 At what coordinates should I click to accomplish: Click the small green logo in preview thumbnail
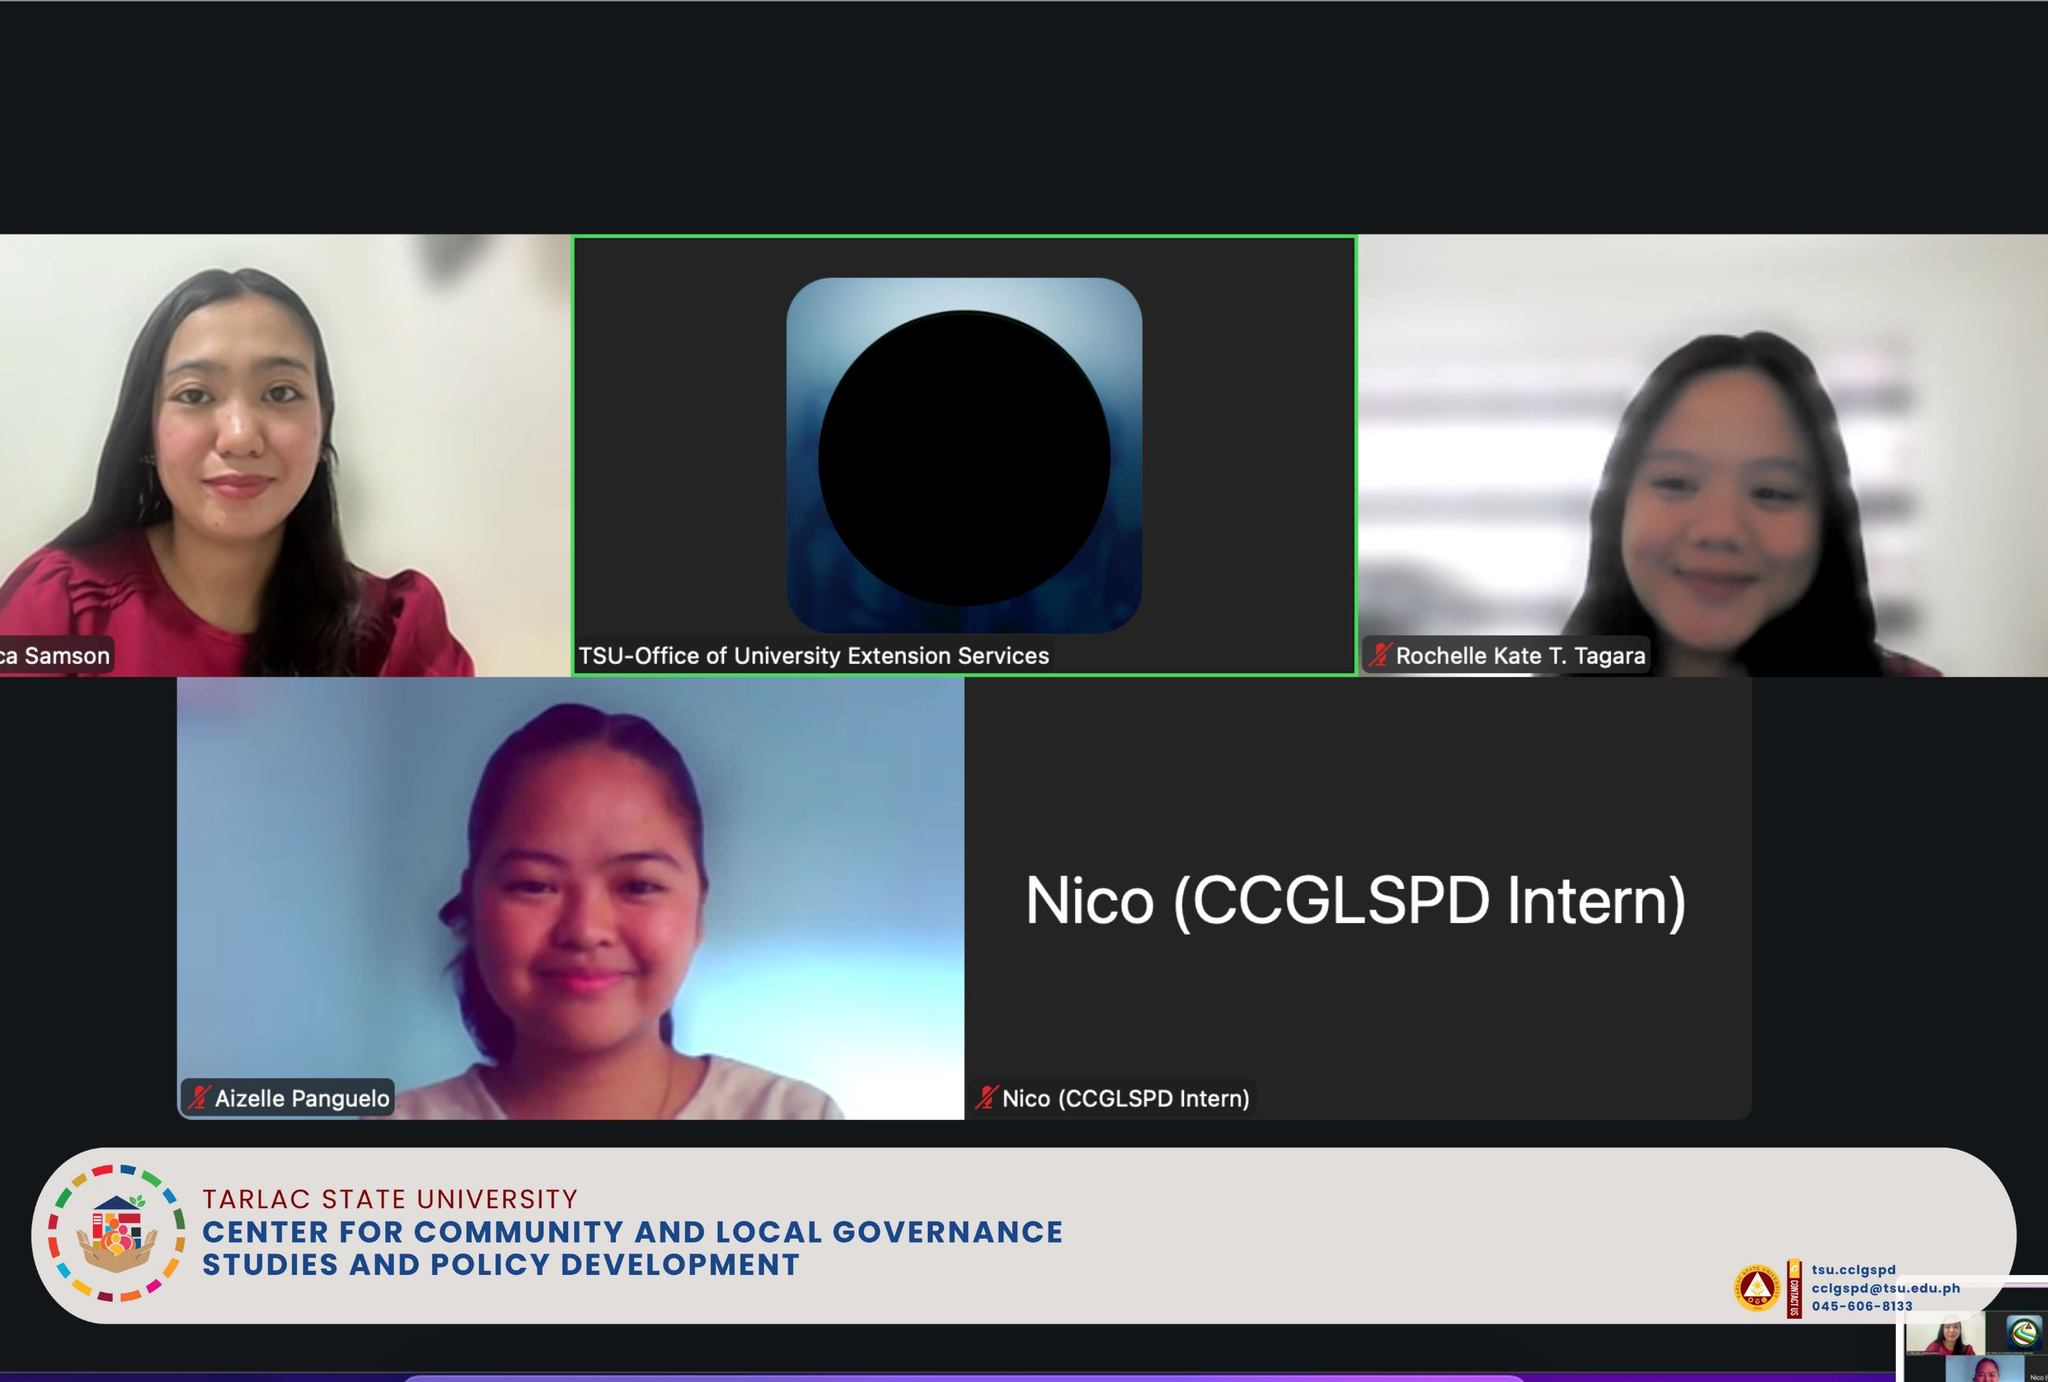(2024, 1333)
